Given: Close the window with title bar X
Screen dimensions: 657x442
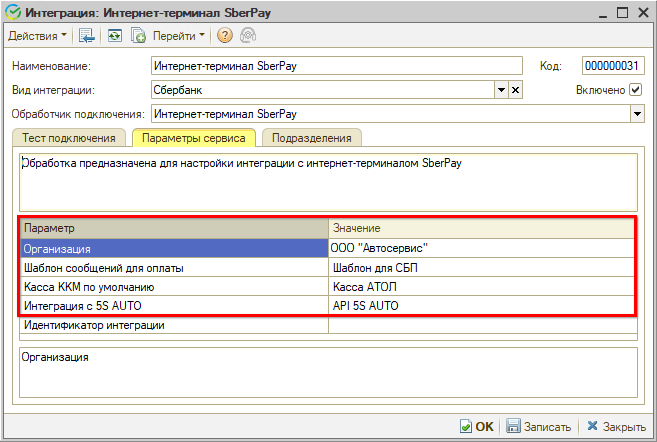Looking at the screenshot, I should coord(644,13).
